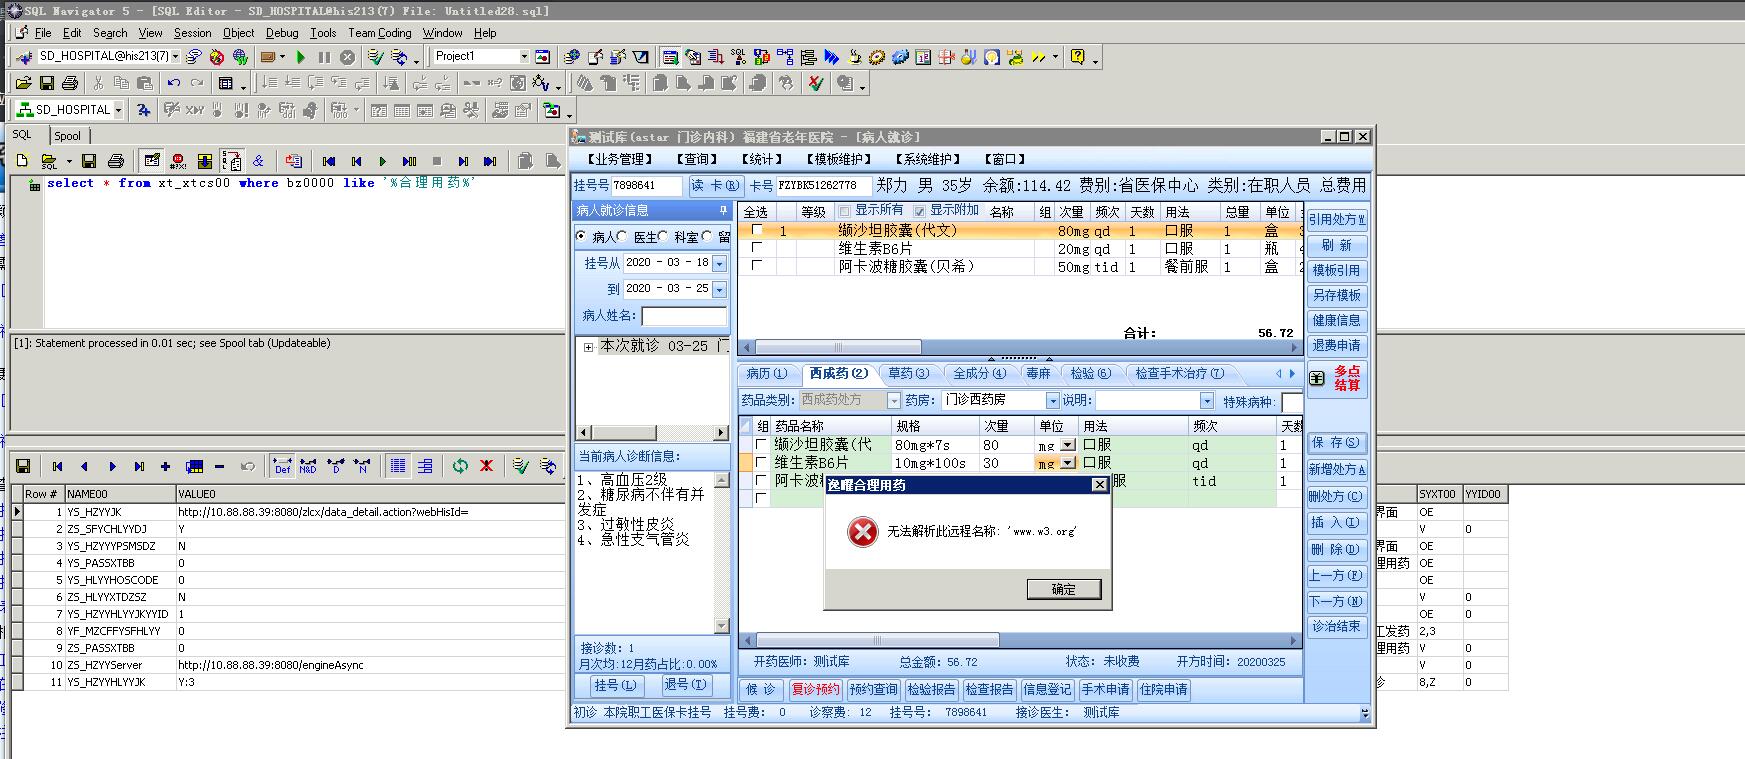Tick the checkbox for 缬沙坦胶囊(代文) in prescription list
Image resolution: width=1745 pixels, height=759 pixels.
click(756, 230)
